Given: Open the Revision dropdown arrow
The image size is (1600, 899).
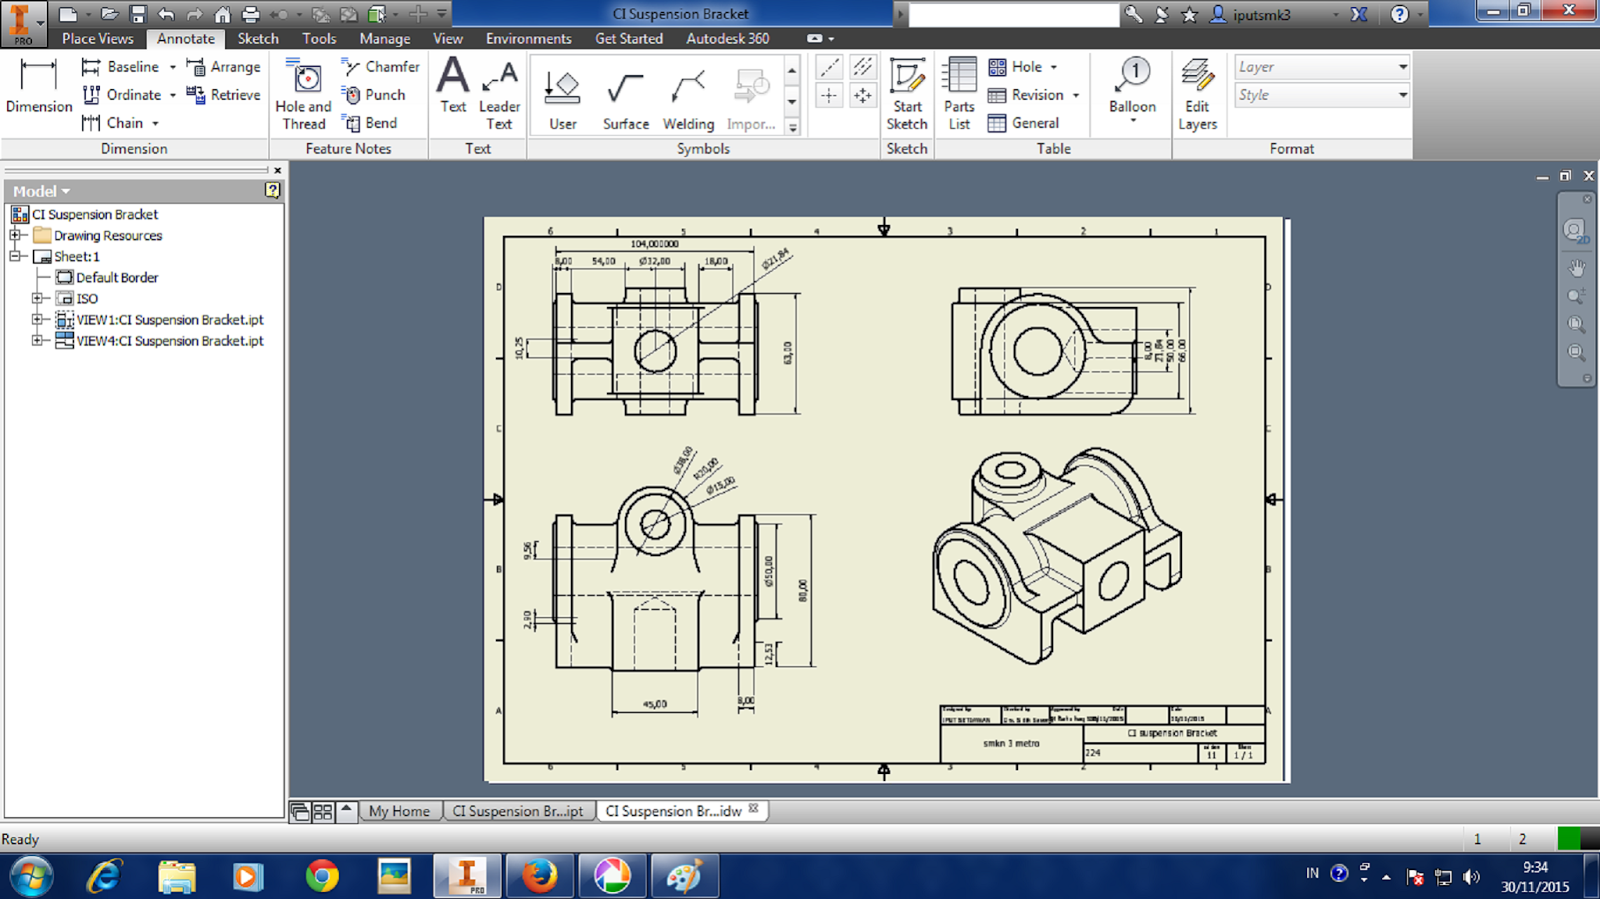Looking at the screenshot, I should (1076, 95).
